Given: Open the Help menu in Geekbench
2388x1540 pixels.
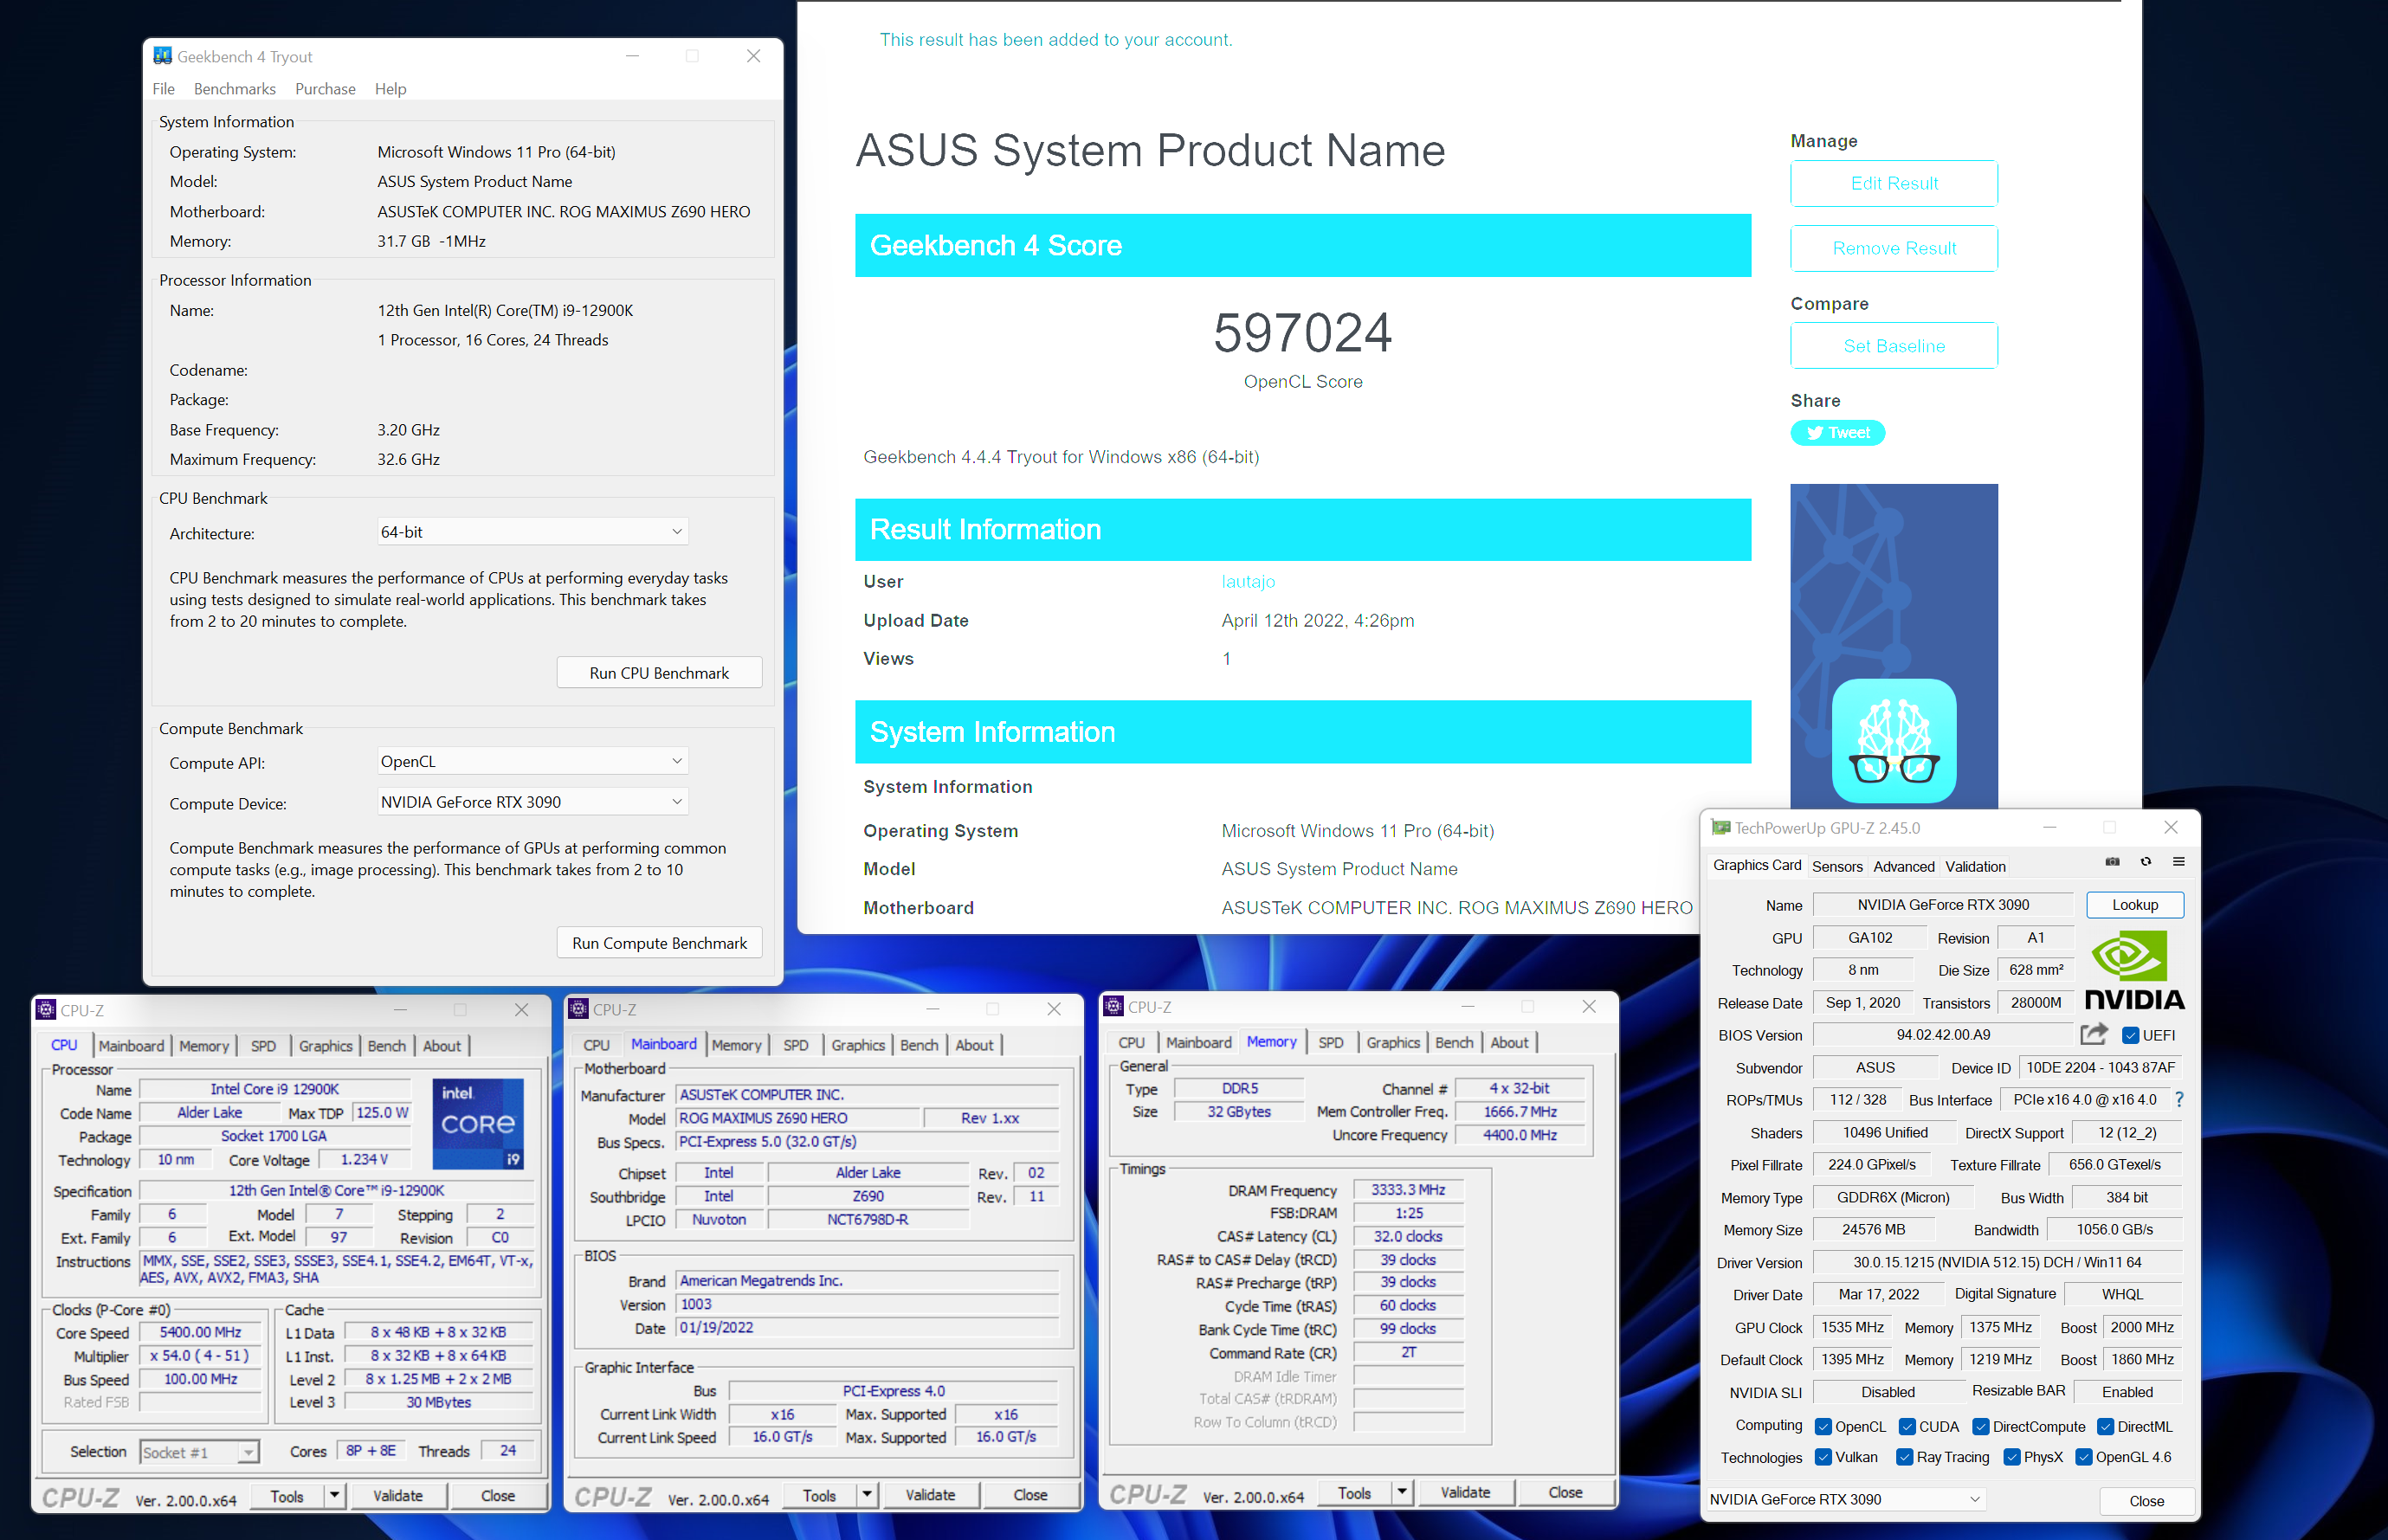Looking at the screenshot, I should 390,89.
